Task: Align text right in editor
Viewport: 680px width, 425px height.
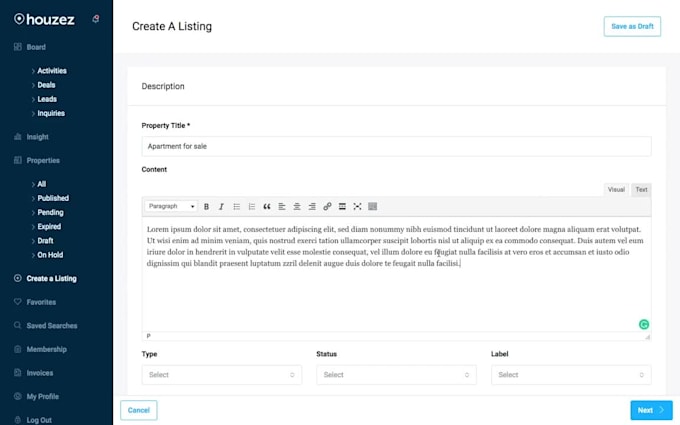Action: click(312, 206)
